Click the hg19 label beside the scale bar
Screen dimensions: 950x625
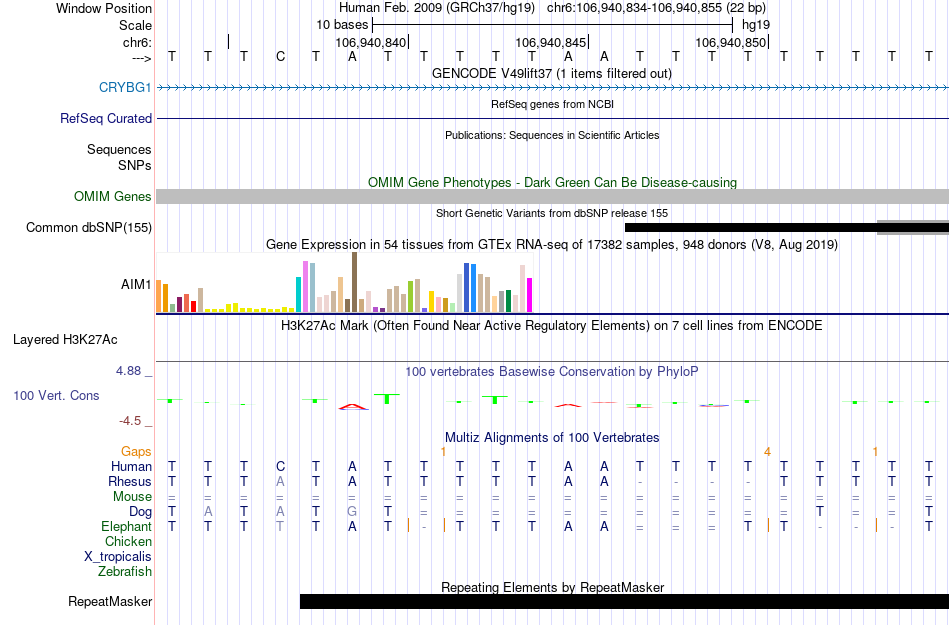756,25
